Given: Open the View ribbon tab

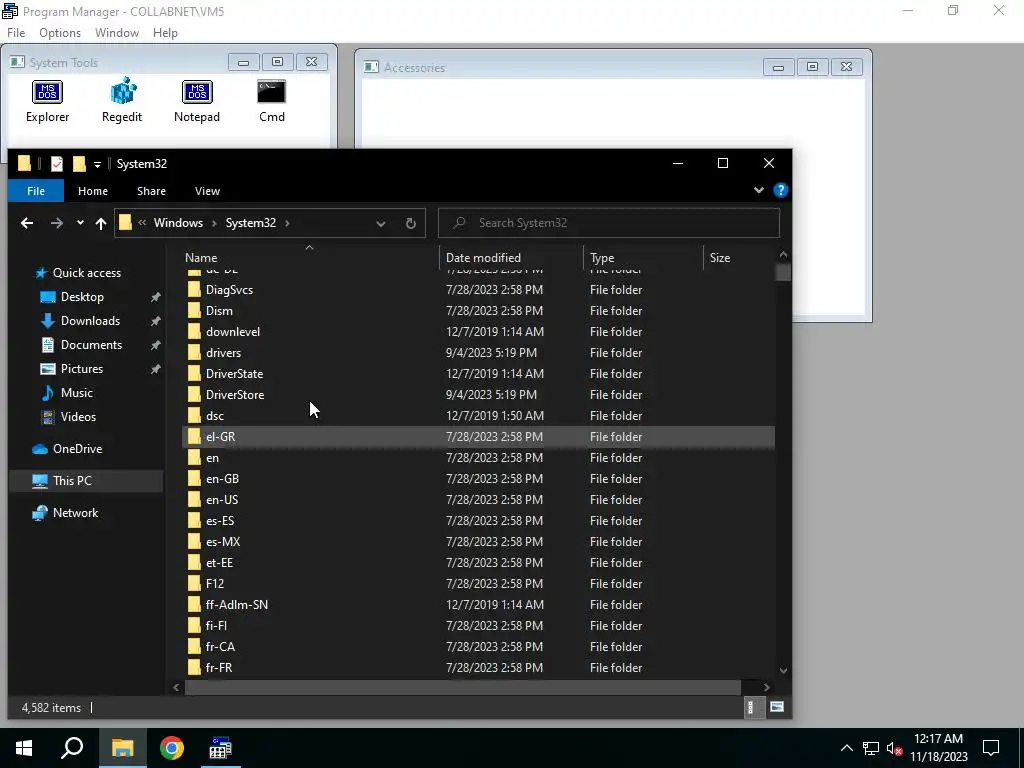Looking at the screenshot, I should [207, 191].
